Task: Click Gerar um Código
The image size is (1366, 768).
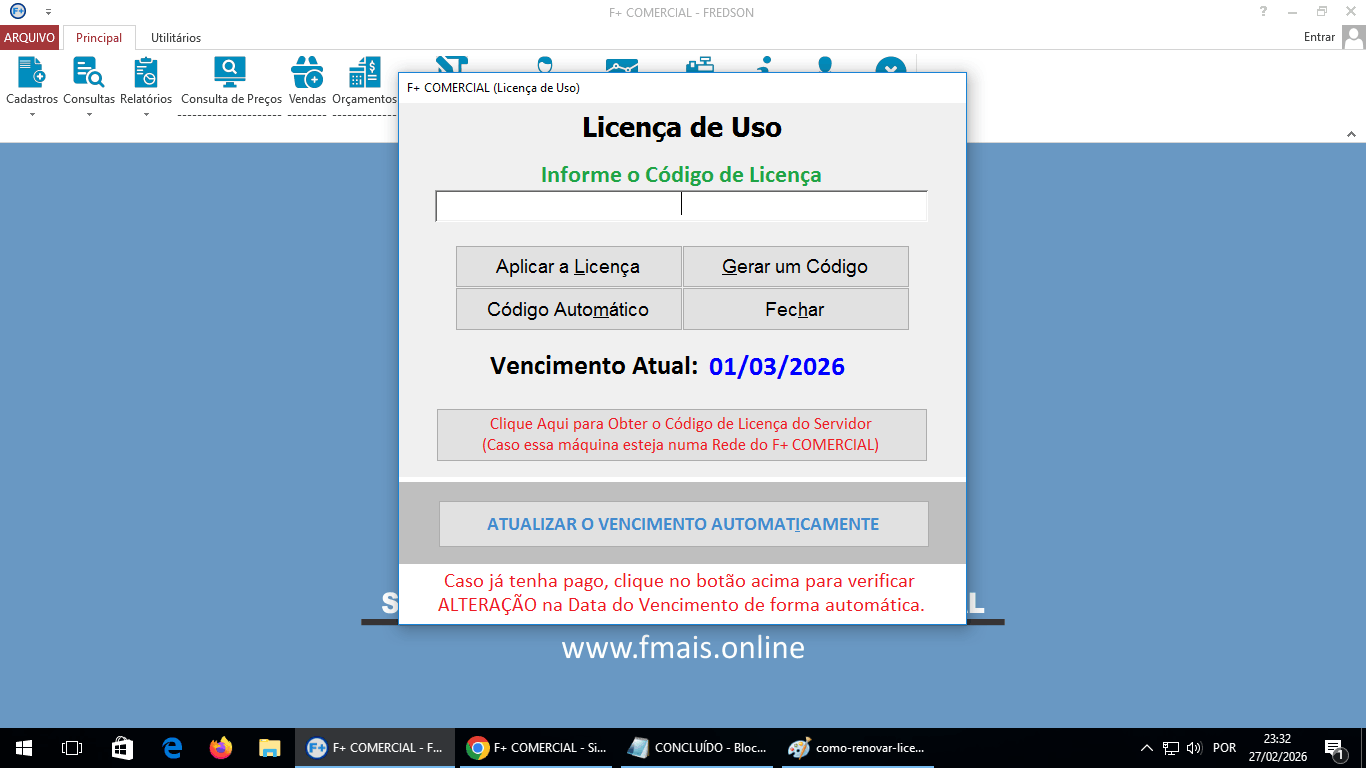Action: coord(795,266)
